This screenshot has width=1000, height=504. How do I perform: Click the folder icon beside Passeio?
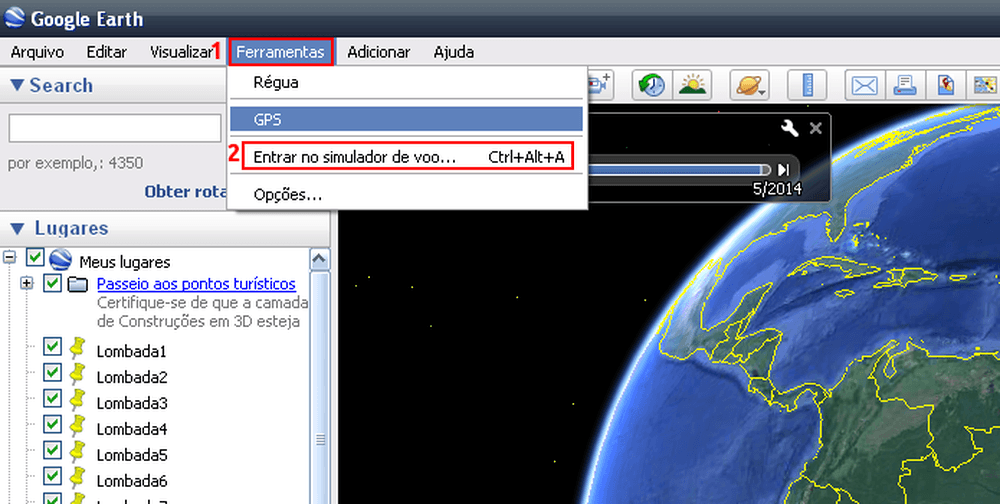[78, 284]
